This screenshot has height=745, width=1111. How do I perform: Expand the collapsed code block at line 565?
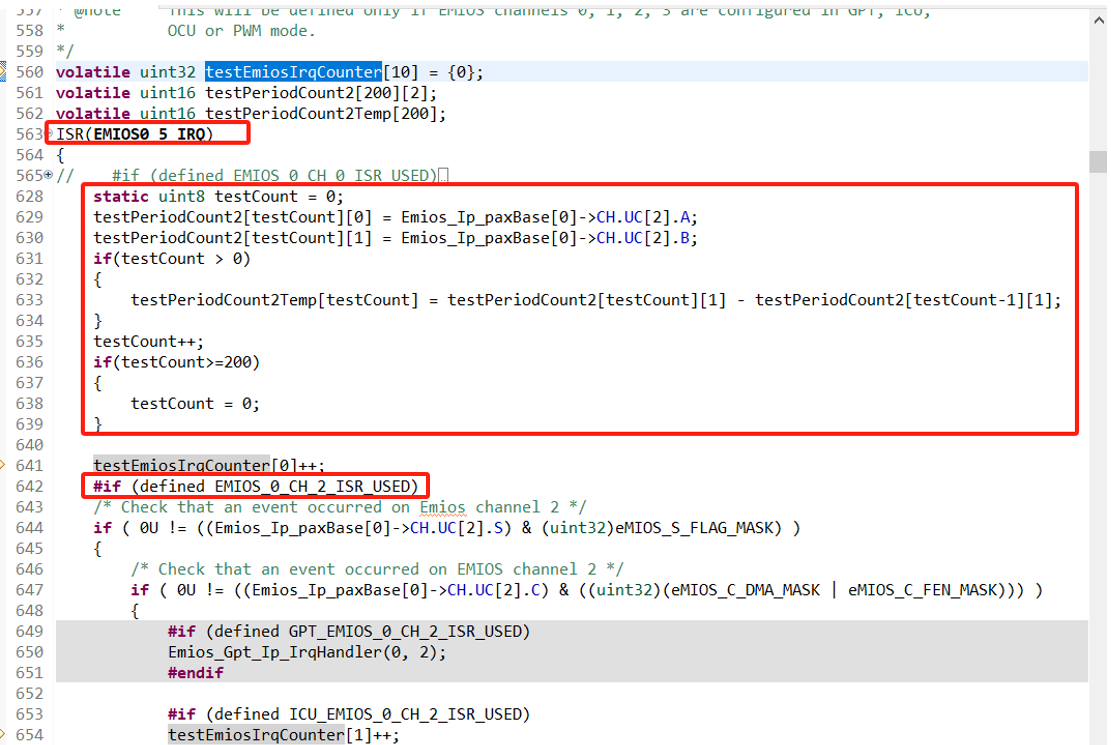(47, 174)
